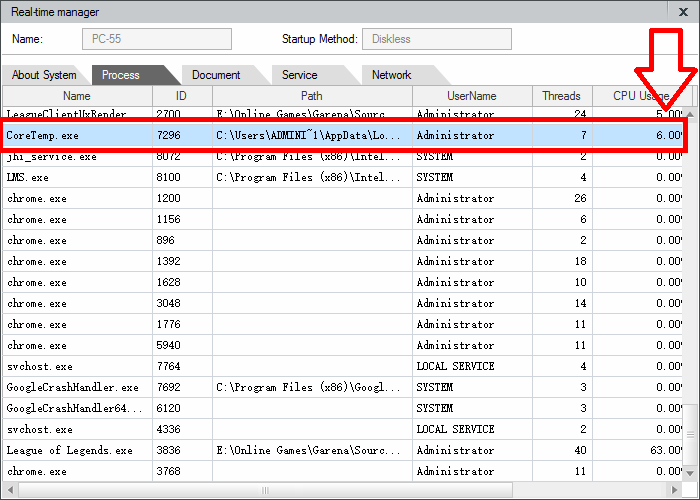Click the PC-55 name field
Viewport: 700px width, 500px height.
coord(156,39)
